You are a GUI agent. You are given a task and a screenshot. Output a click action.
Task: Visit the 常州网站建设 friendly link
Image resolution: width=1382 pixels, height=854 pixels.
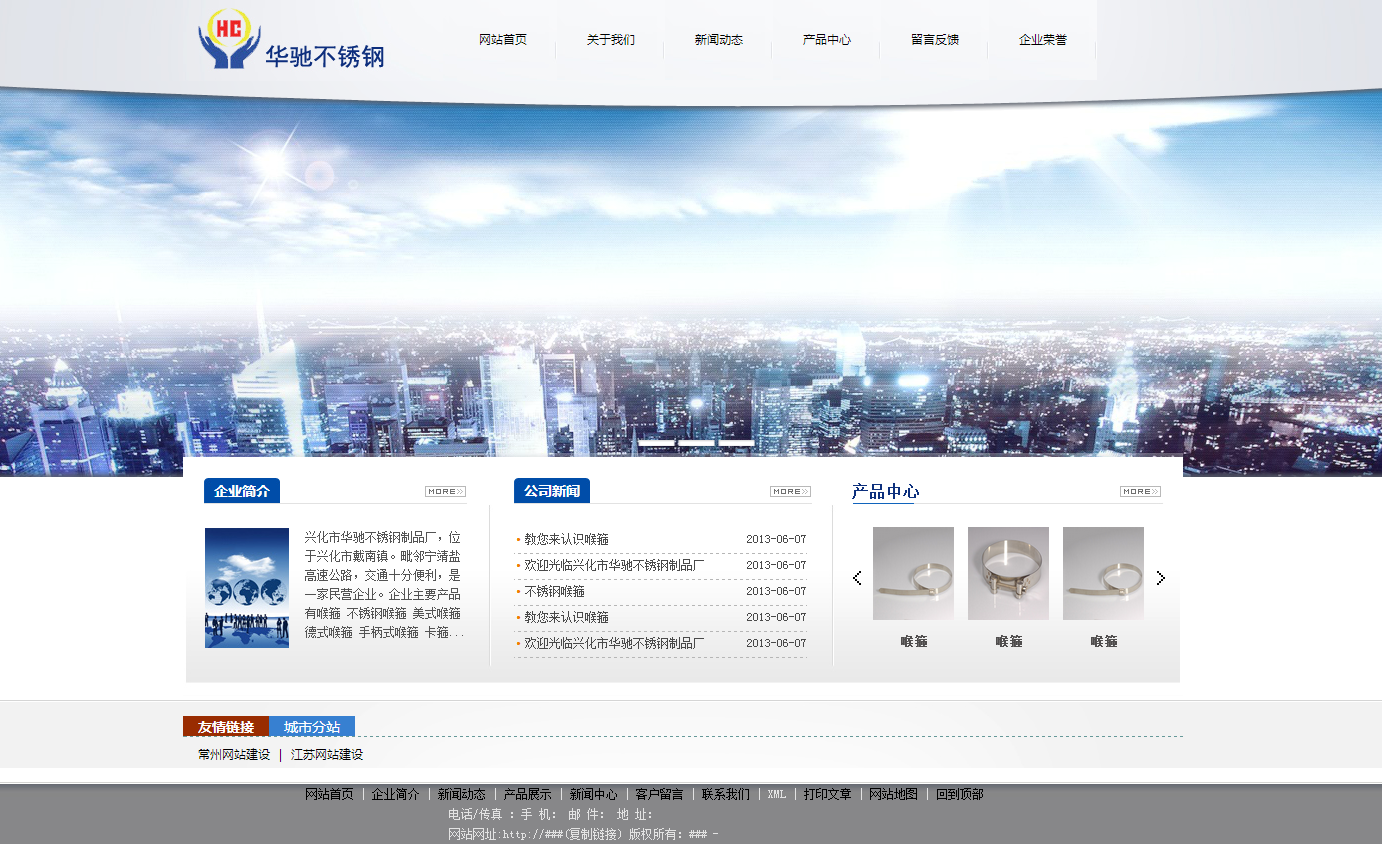[x=234, y=755]
